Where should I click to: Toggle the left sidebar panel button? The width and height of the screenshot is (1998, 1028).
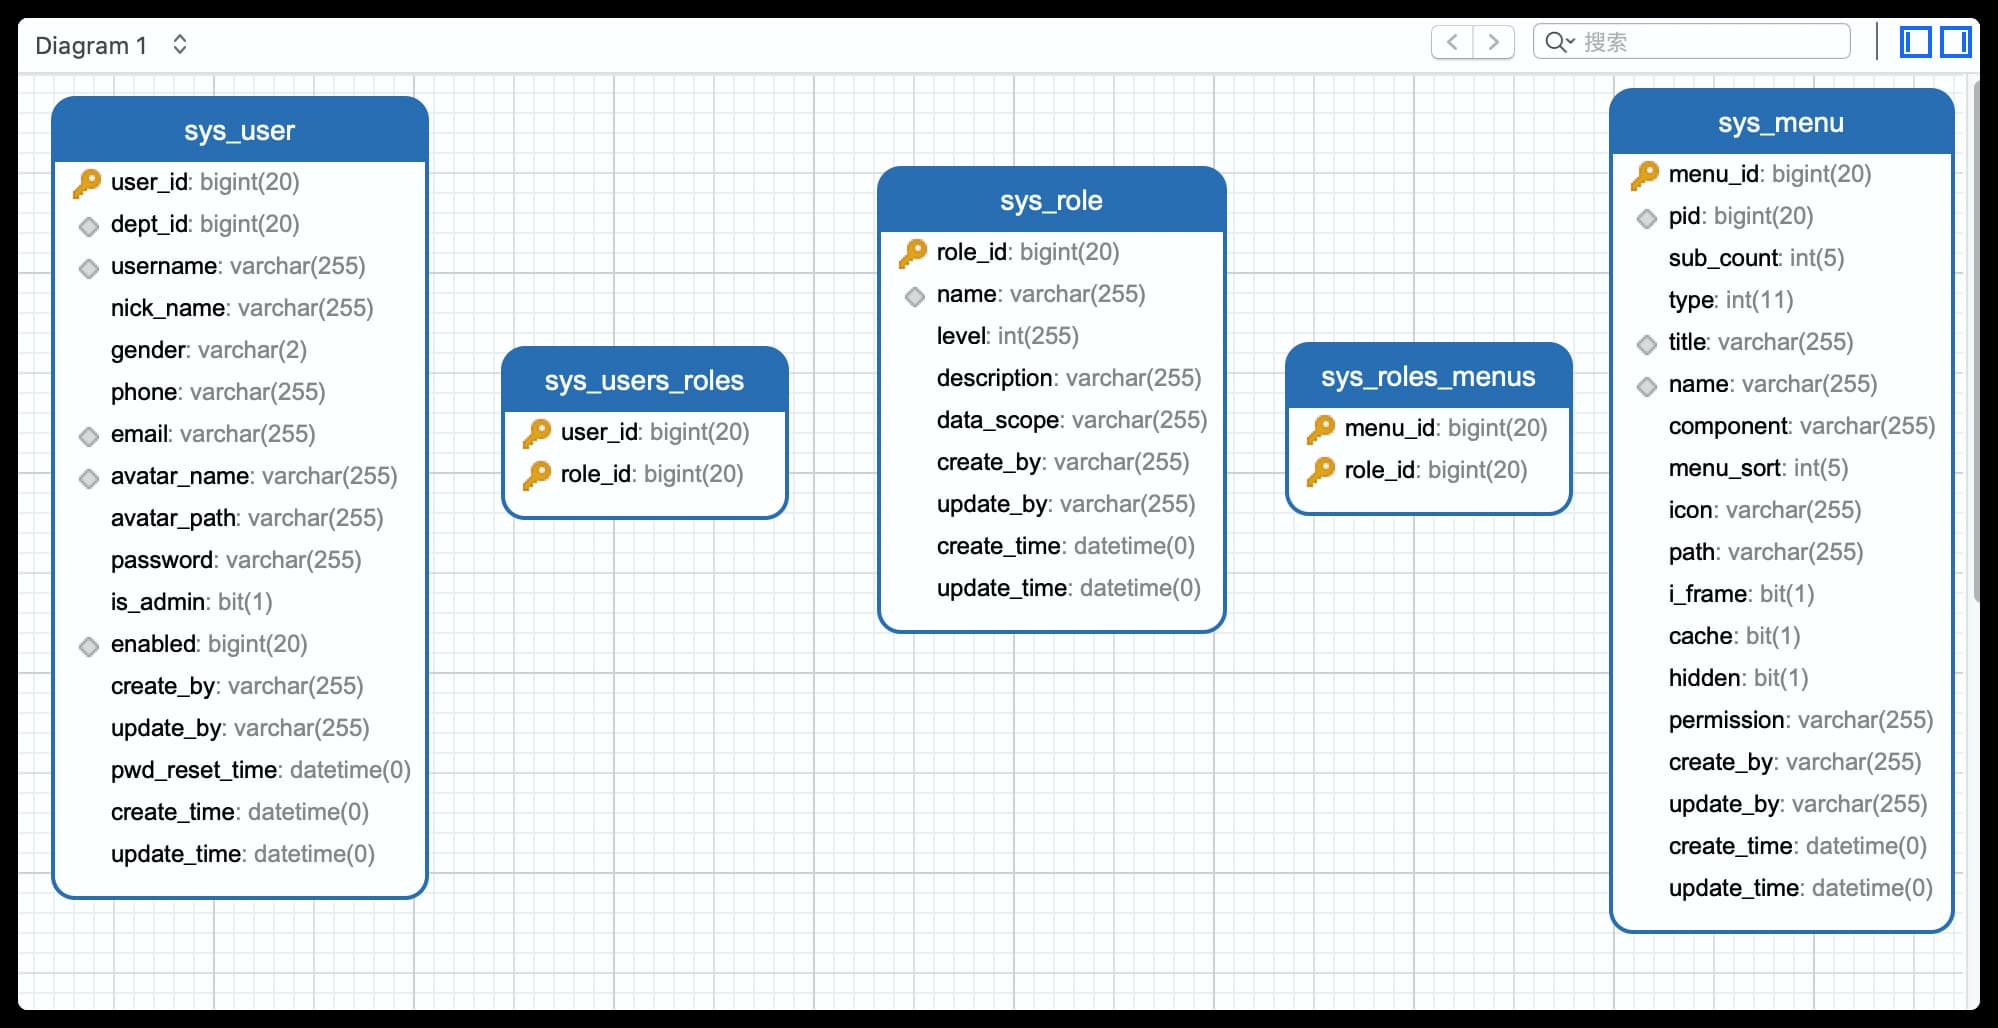click(x=1915, y=42)
